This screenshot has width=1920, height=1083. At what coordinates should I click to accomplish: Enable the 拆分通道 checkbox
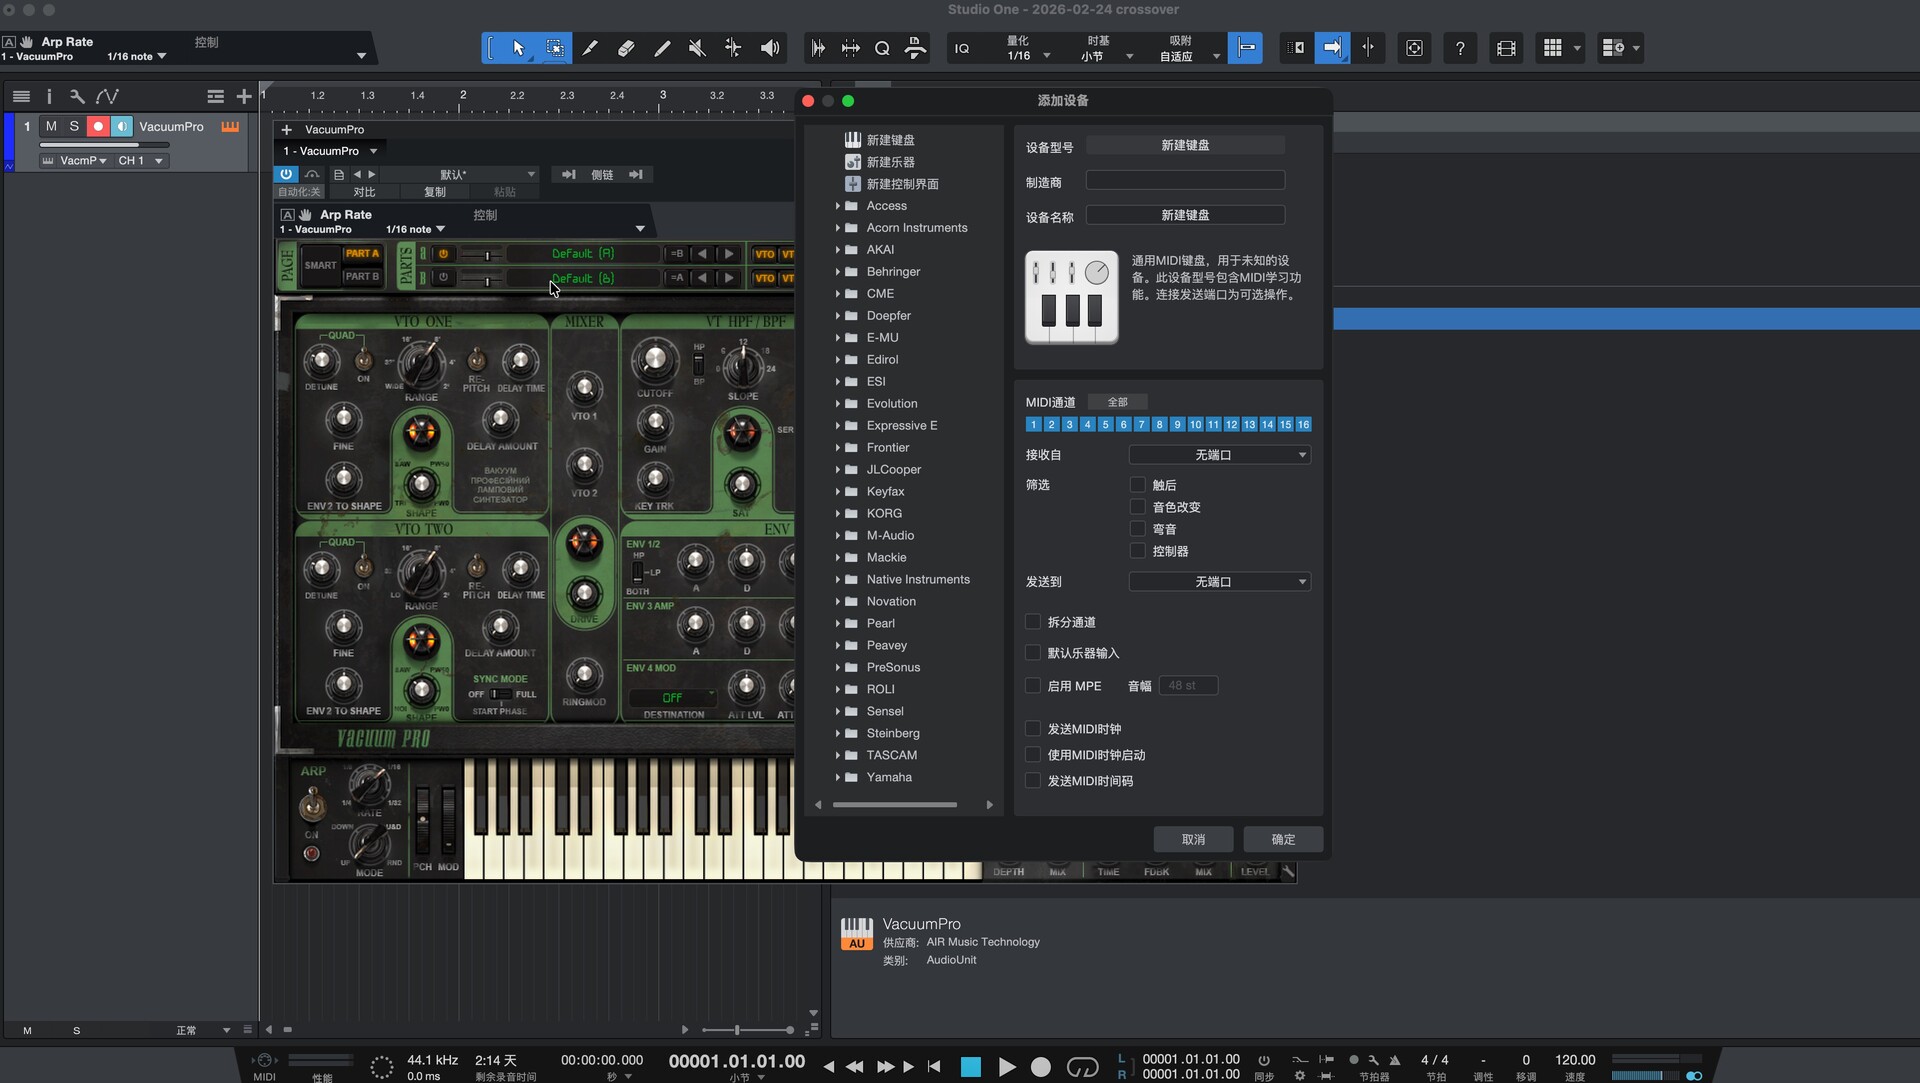1034,622
